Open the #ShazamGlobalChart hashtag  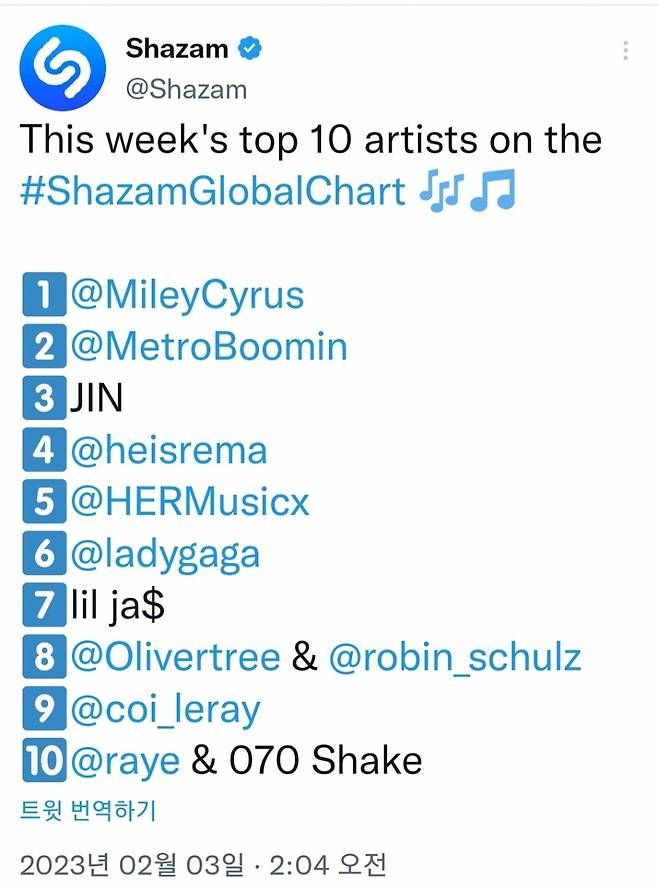point(212,191)
